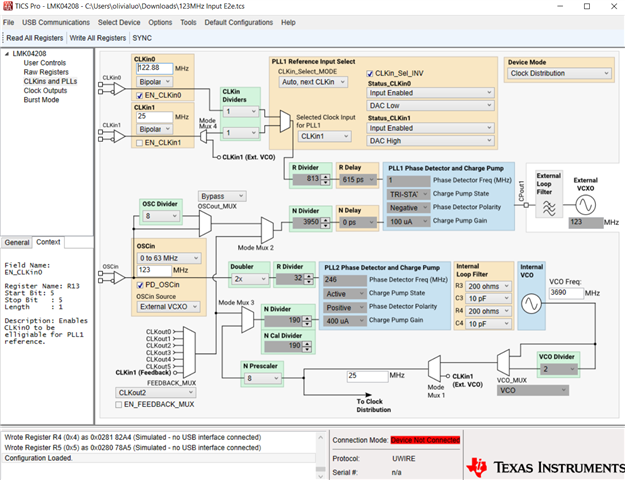
Task: Click the Internal VCO sine wave symbol
Action: tap(531, 304)
